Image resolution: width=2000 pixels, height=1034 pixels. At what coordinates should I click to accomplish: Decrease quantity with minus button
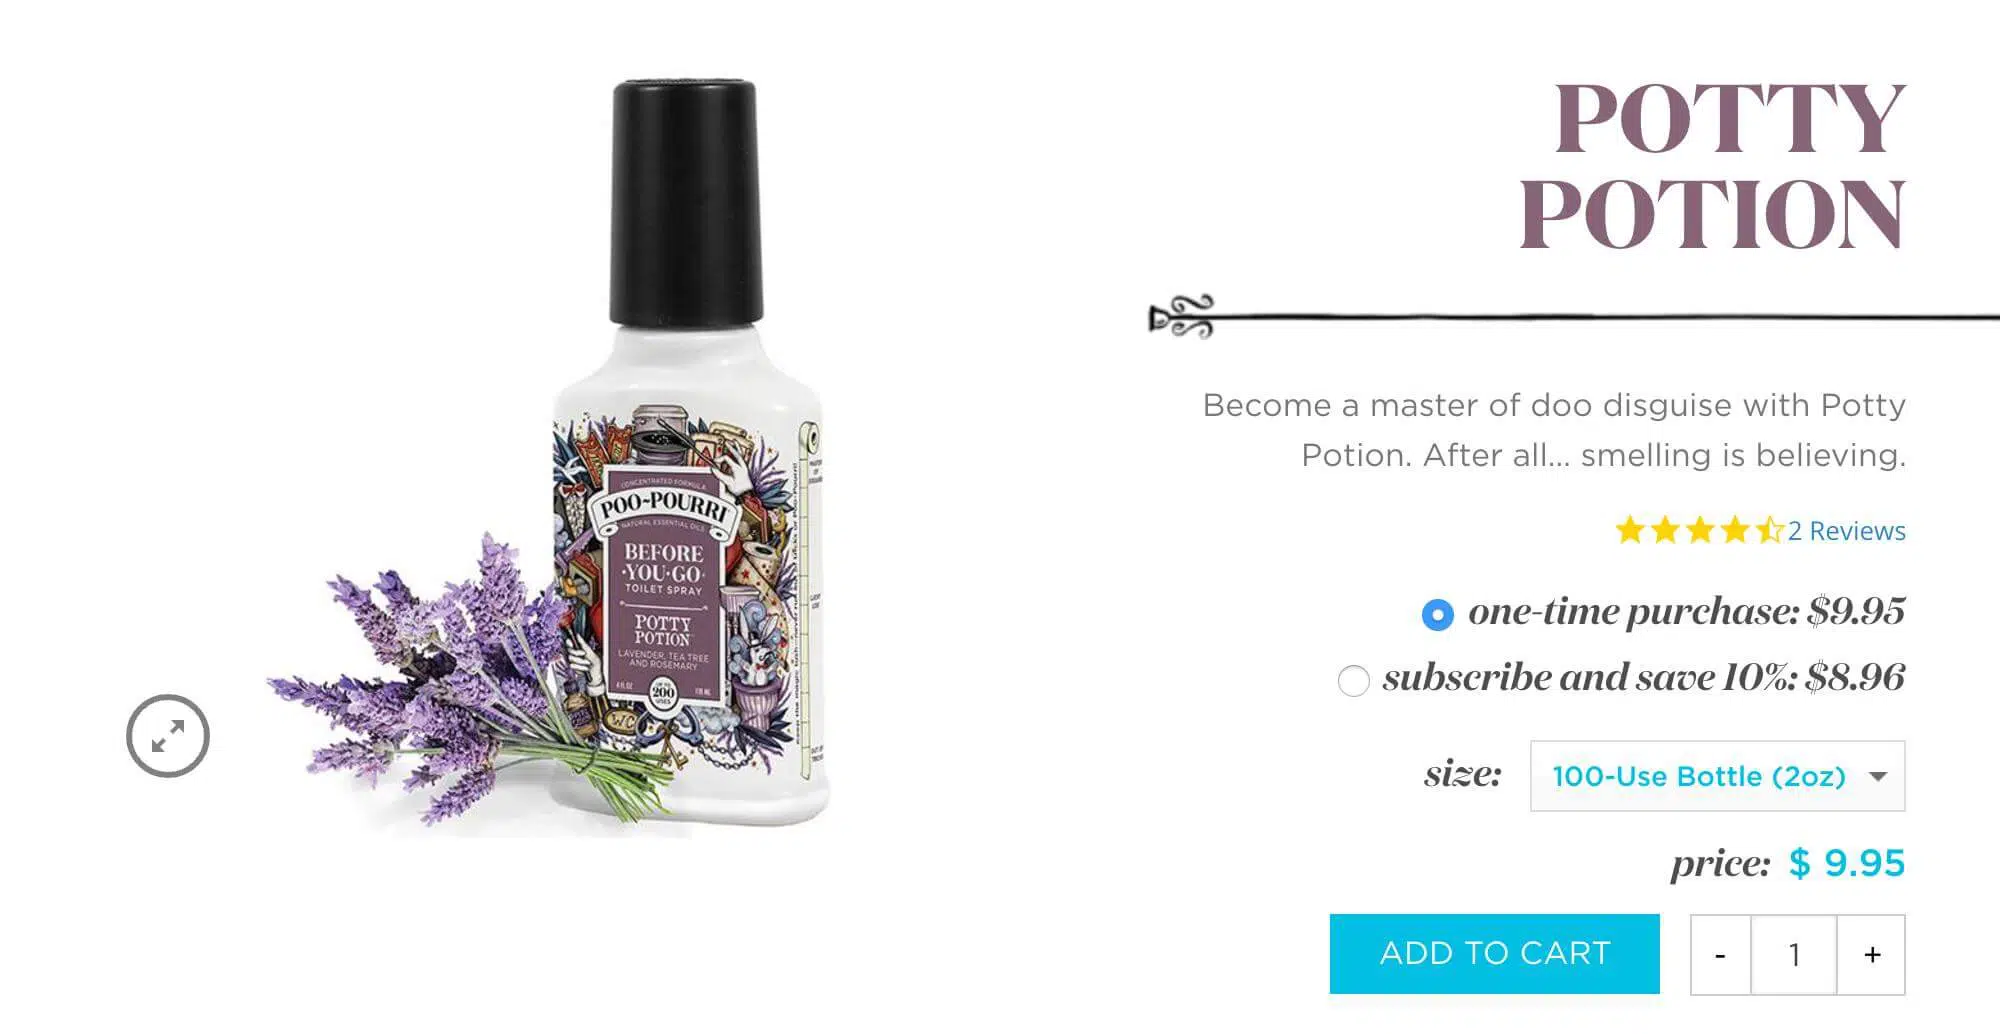(1720, 955)
